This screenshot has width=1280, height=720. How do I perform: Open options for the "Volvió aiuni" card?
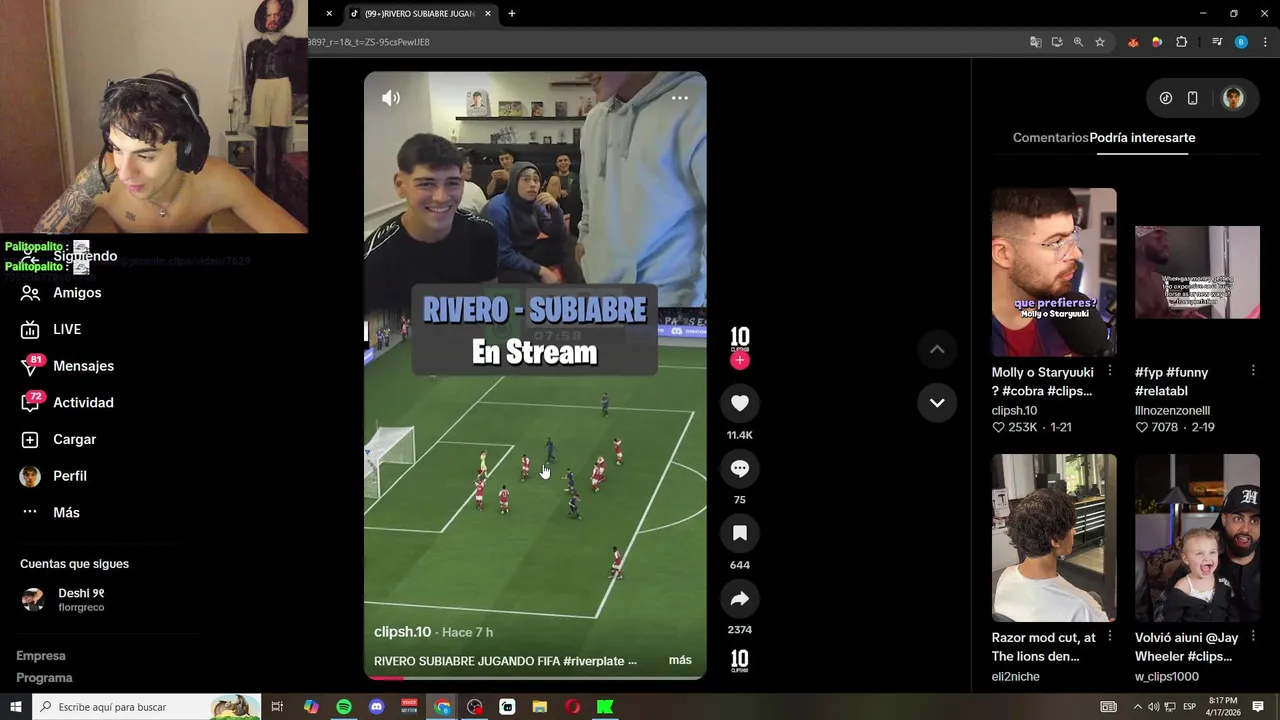pyautogui.click(x=1253, y=636)
